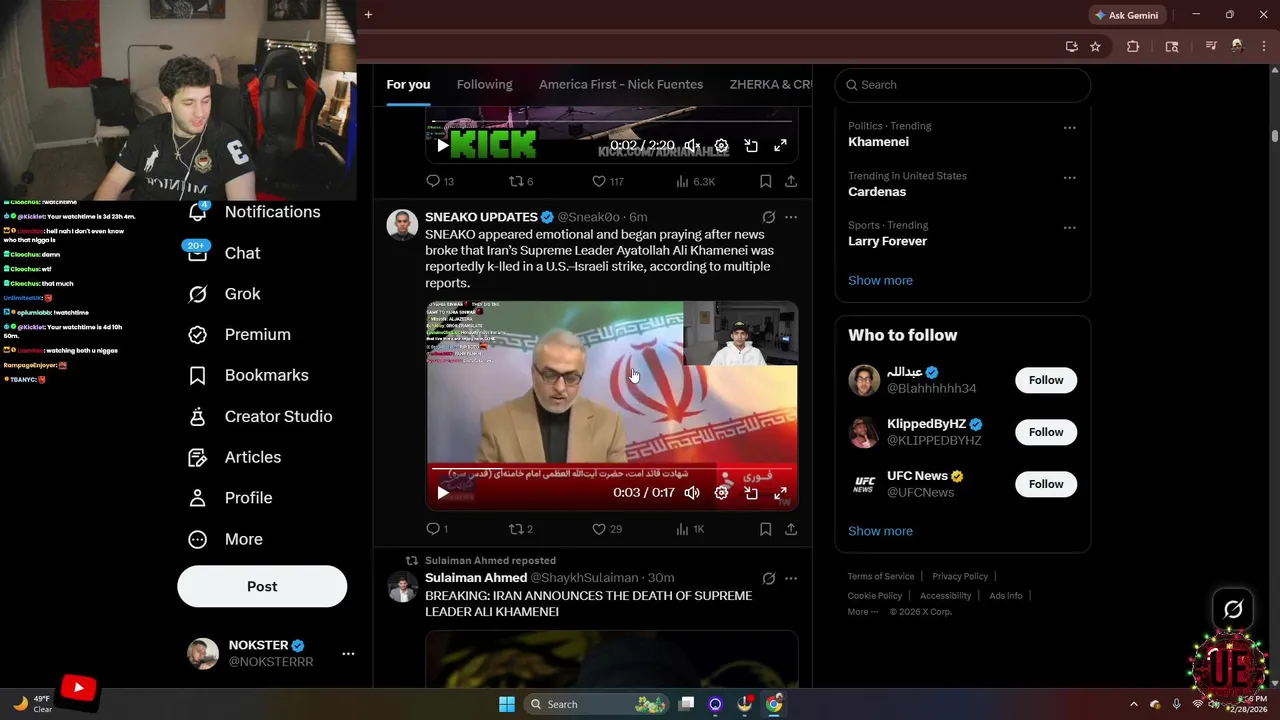The width and height of the screenshot is (1280, 720).
Task: Open Chrome media controls icon
Action: tap(1210, 46)
